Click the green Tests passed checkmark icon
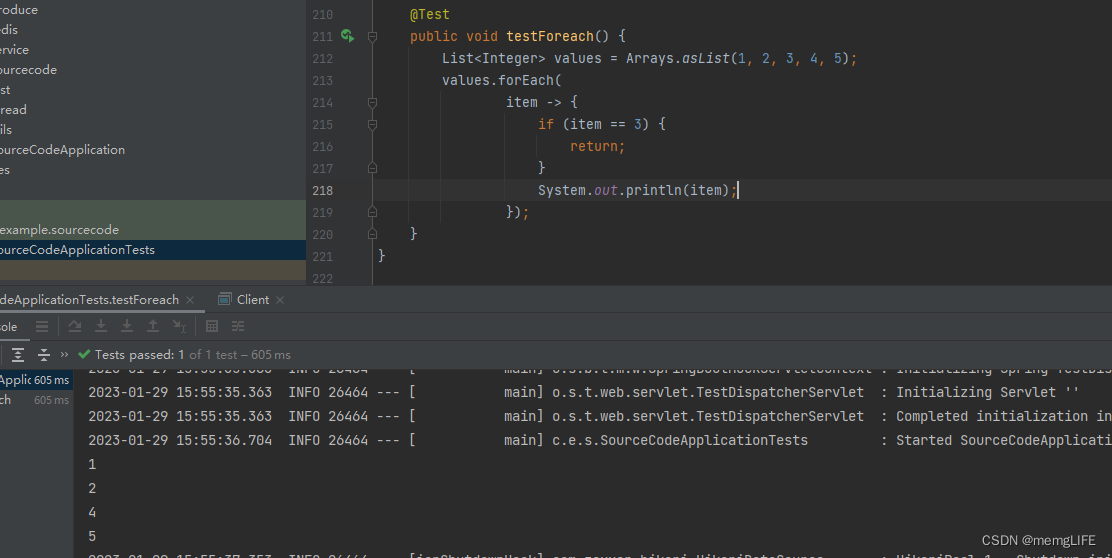Image resolution: width=1112 pixels, height=558 pixels. 84,355
